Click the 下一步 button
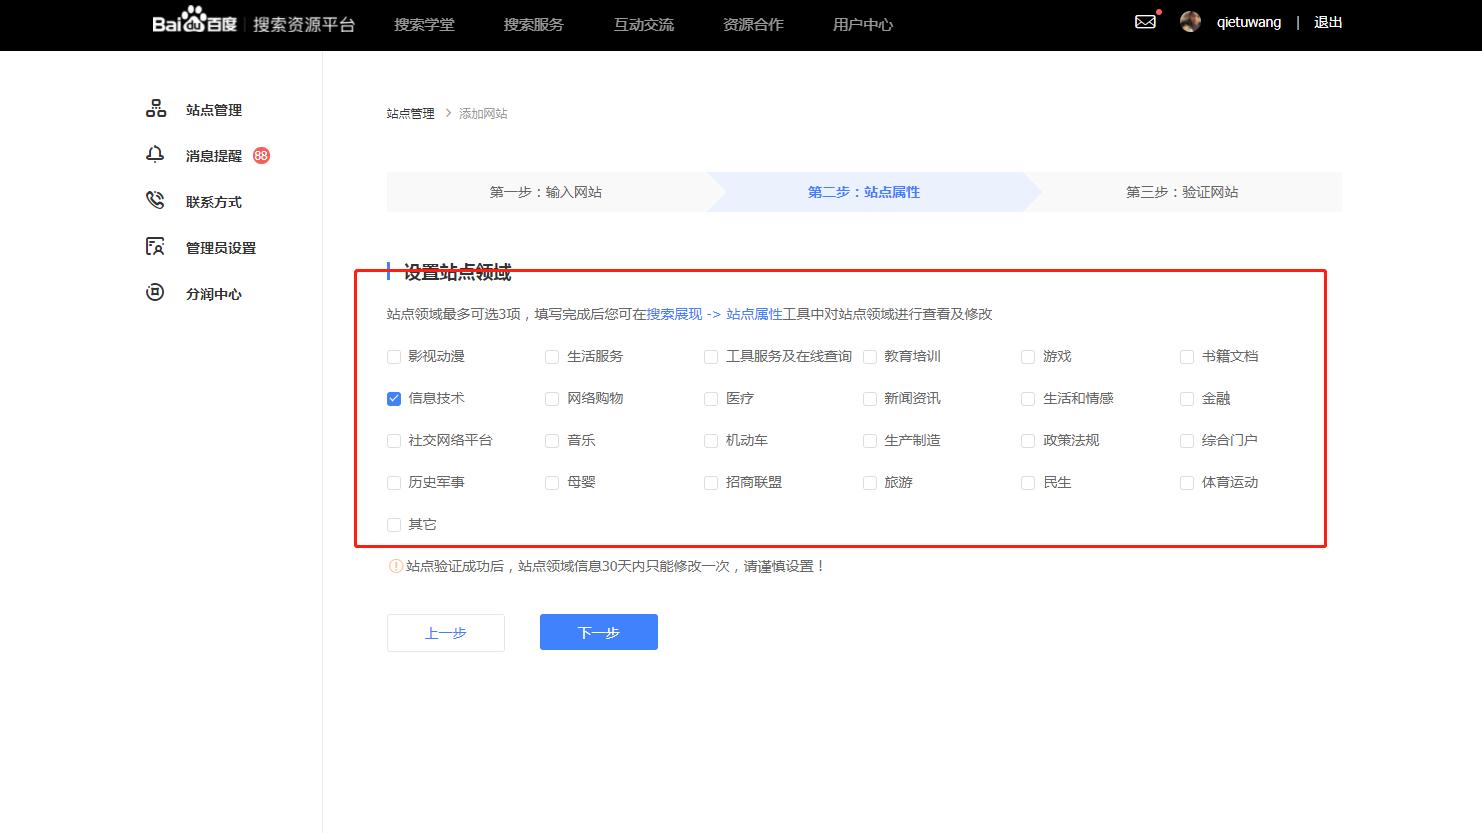Screen dimensions: 1482x833 (x=598, y=631)
